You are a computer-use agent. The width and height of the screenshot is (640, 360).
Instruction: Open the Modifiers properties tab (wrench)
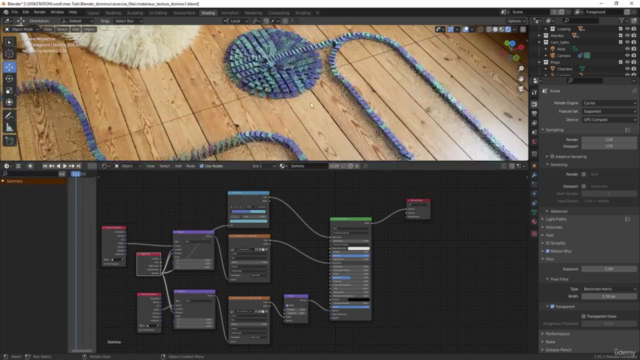[534, 175]
